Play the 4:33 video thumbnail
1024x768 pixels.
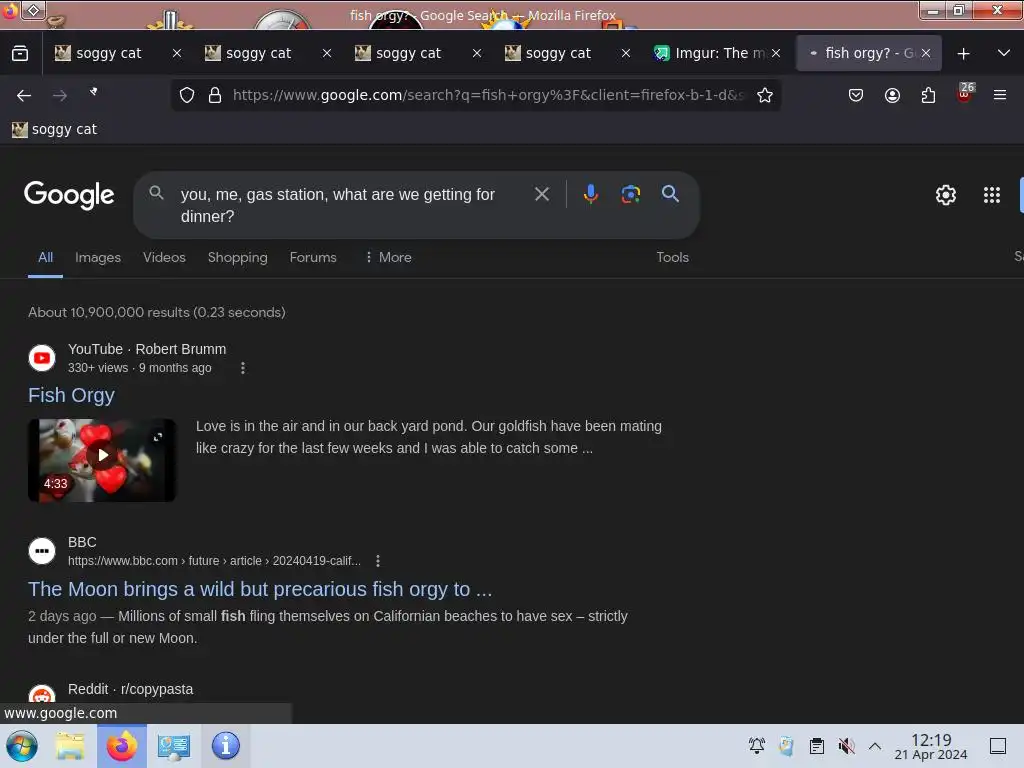tap(102, 460)
